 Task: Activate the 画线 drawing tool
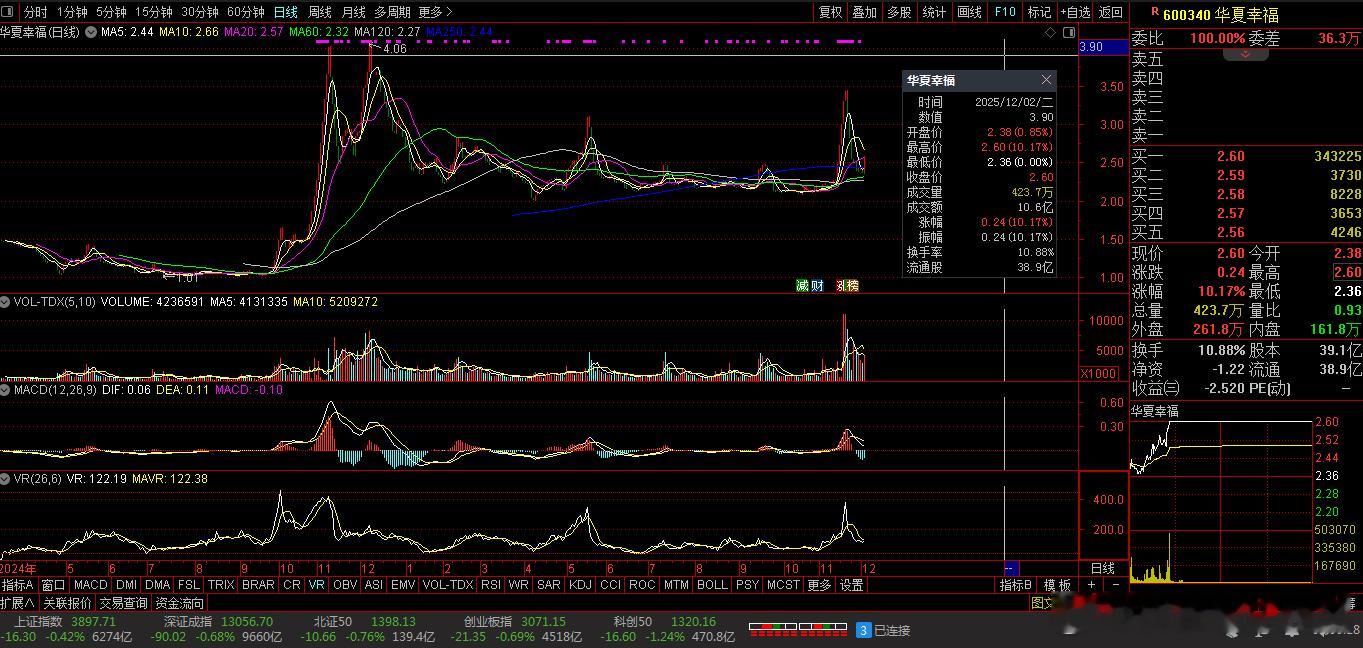click(x=969, y=12)
